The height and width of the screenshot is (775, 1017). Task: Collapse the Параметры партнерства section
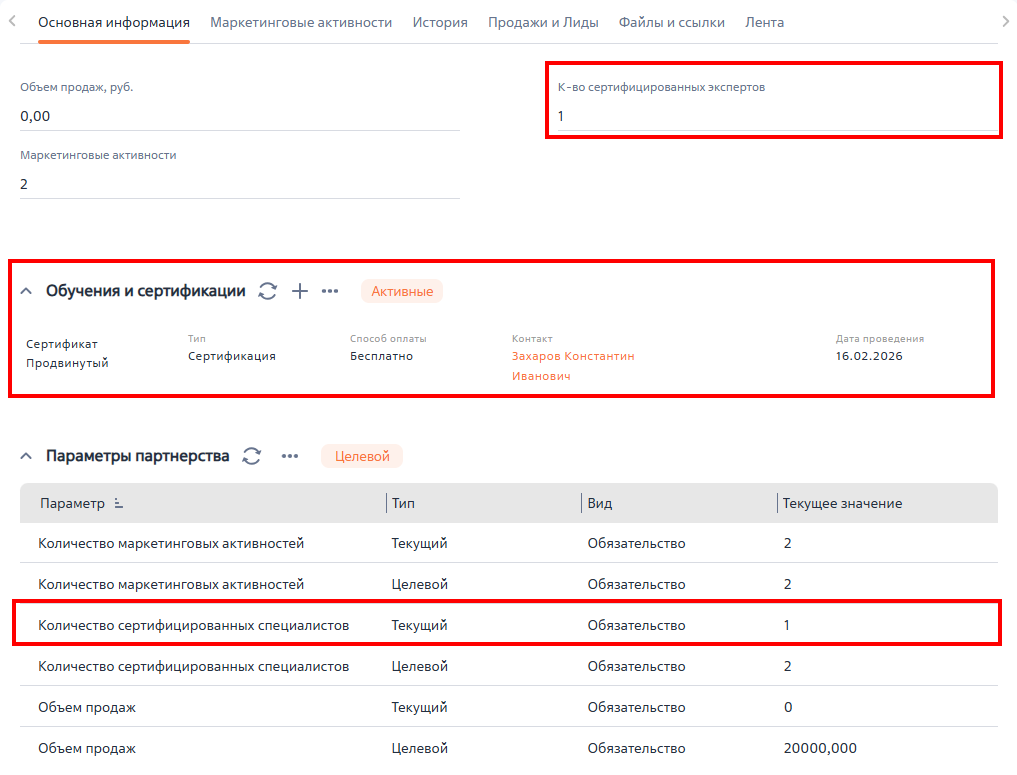(x=27, y=456)
